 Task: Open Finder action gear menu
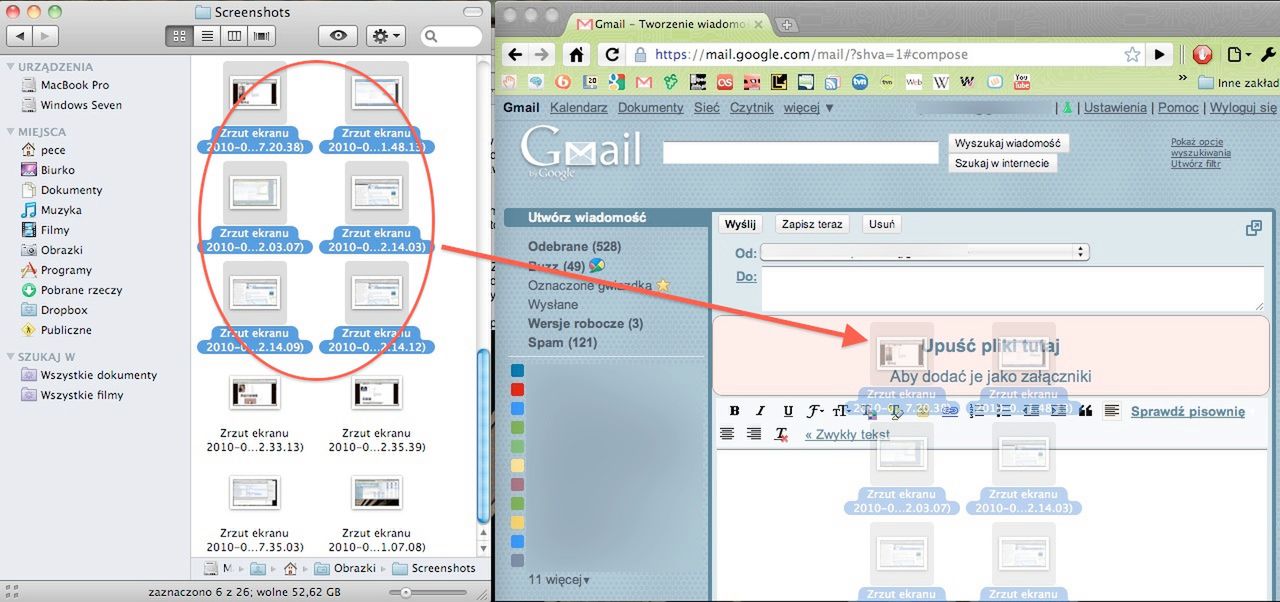pos(385,36)
